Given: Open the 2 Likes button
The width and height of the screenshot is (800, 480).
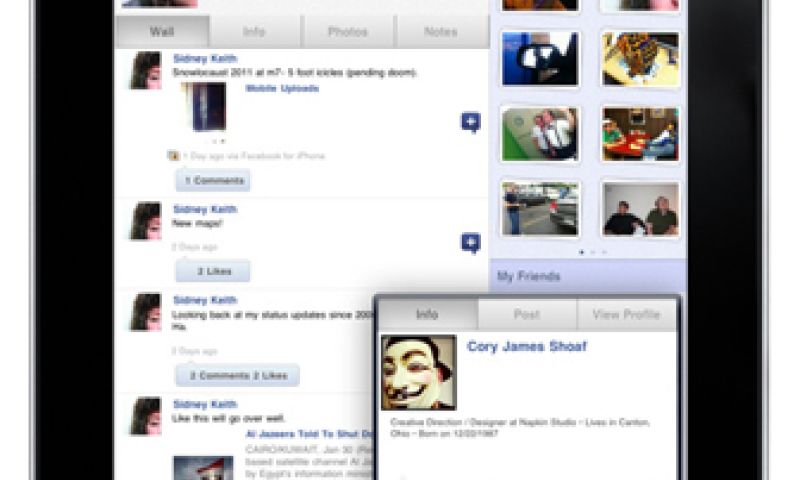Looking at the screenshot, I should [x=213, y=271].
